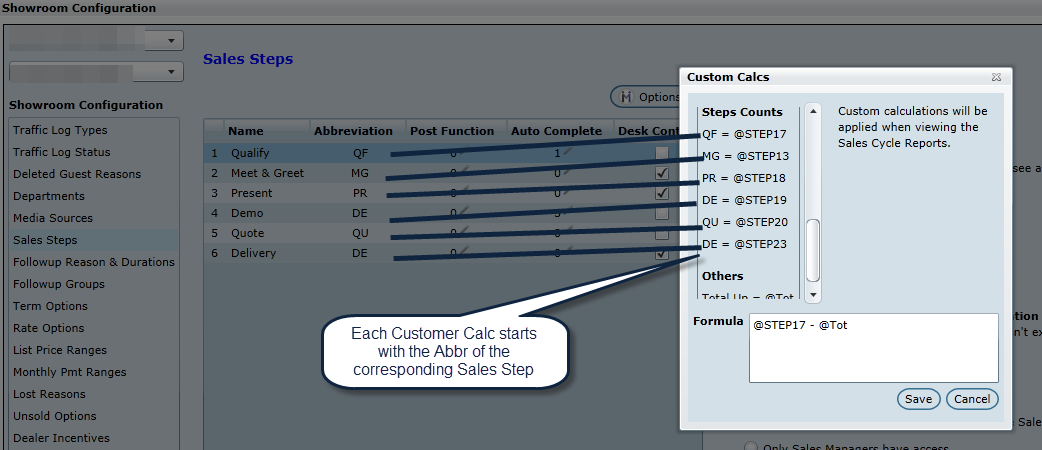Select the QF = @STEP17 entry
1042x450 pixels.
(x=746, y=134)
